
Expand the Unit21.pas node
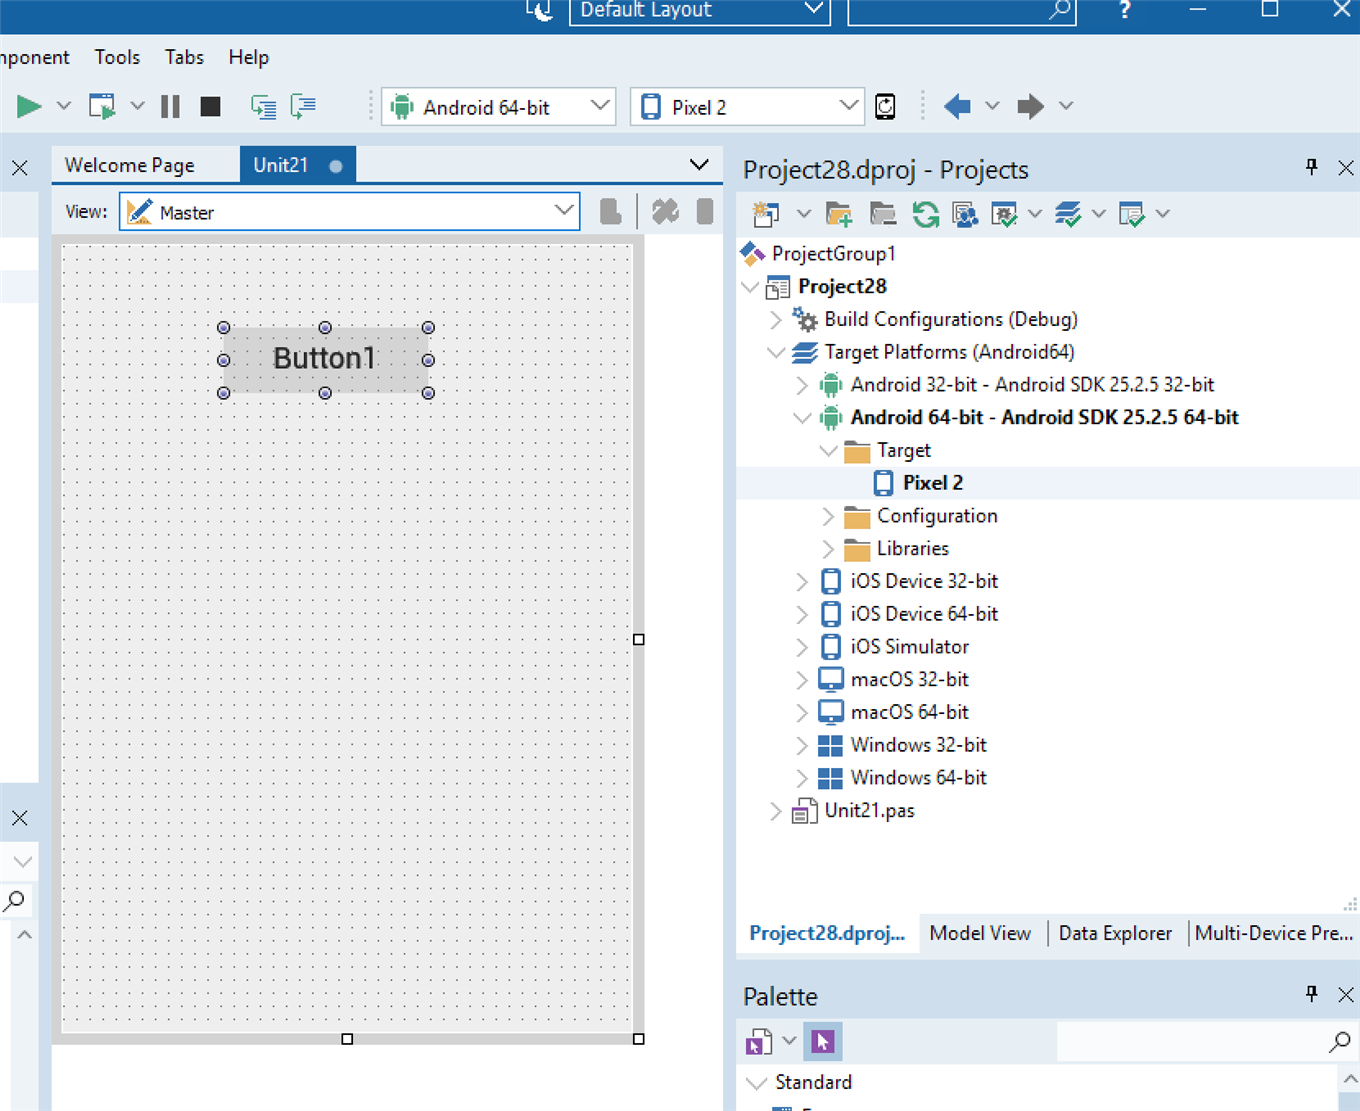click(x=776, y=811)
